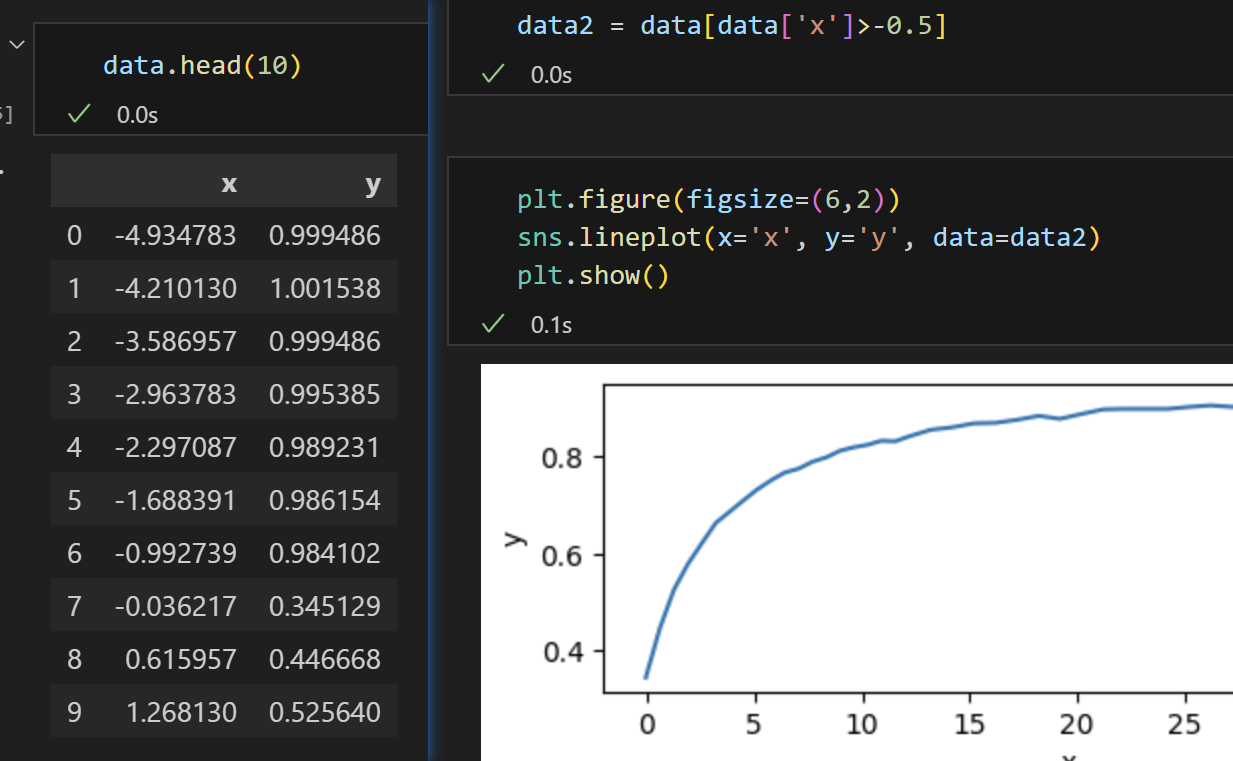Viewport: 1233px width, 761px height.
Task: Collapse the data.head(10) cell using the chevron
Action: pyautogui.click(x=16, y=45)
